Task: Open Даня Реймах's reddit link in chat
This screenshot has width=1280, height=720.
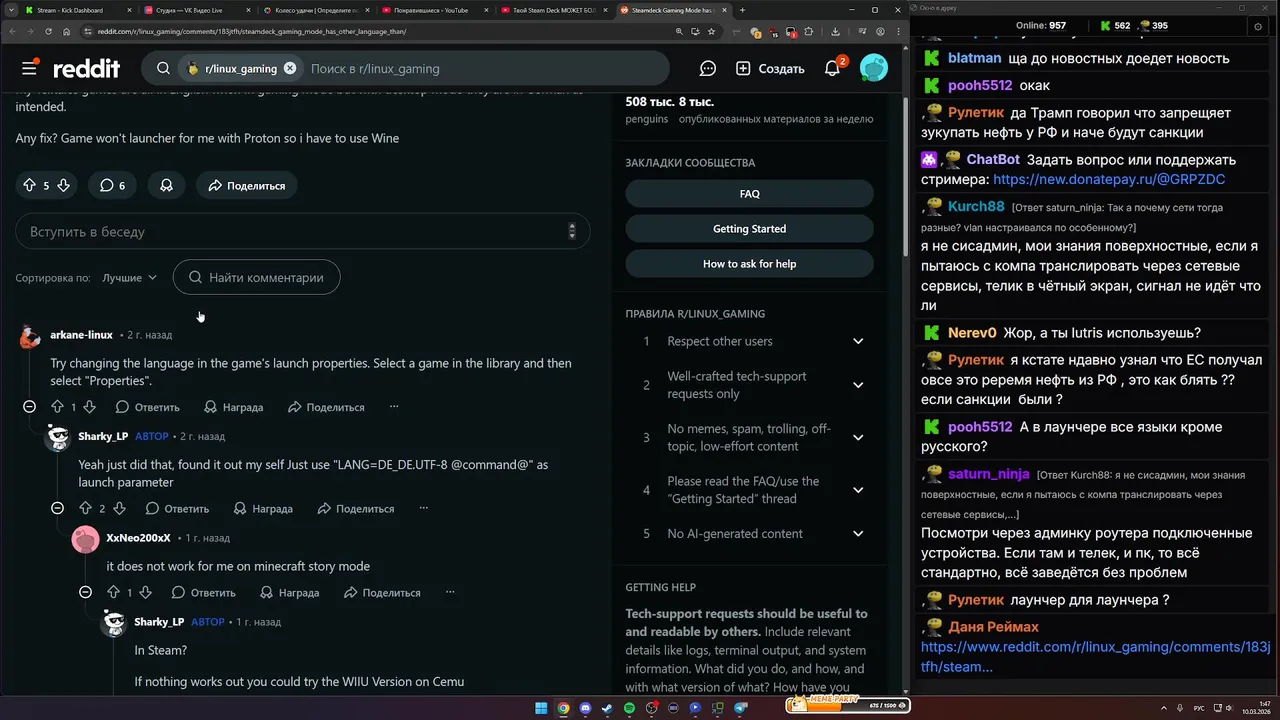Action: click(1095, 656)
